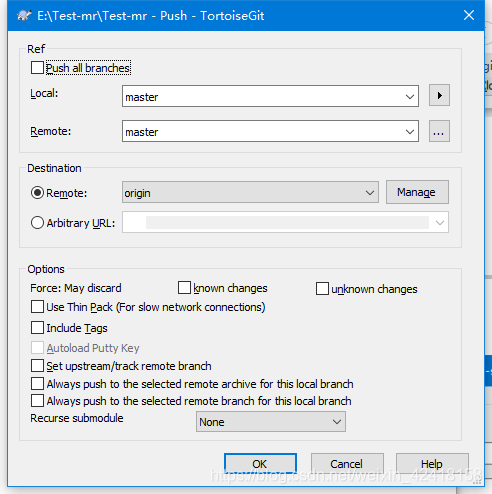Screen dimensions: 492x494
Task: Click the Ref Remote field's master text
Action: [142, 132]
